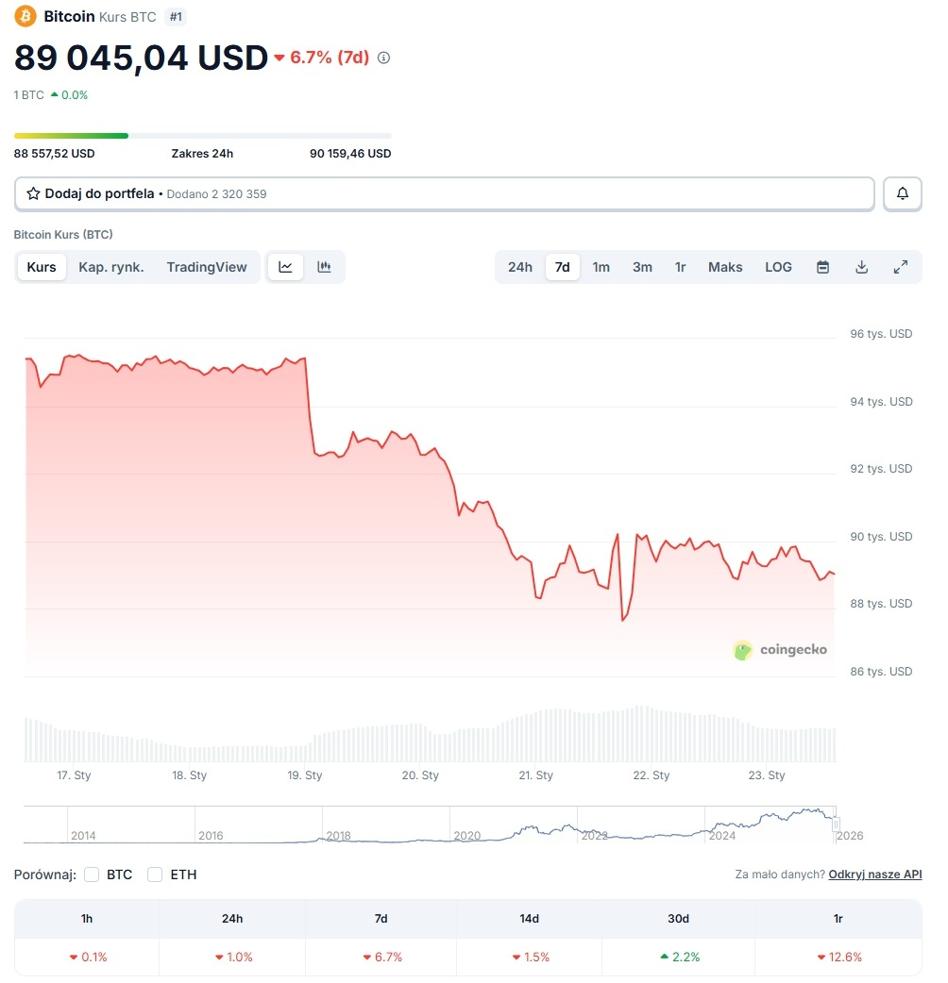The height and width of the screenshot is (983, 948).
Task: Download chart data icon
Action: (x=861, y=267)
